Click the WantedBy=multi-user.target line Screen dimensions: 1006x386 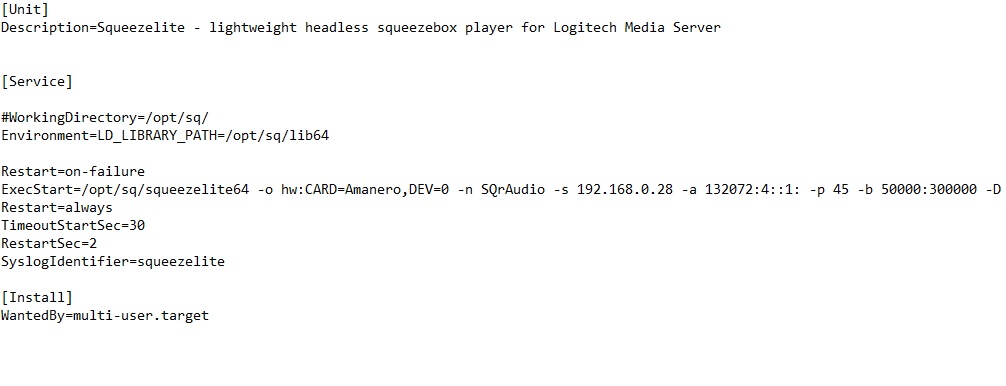point(105,315)
